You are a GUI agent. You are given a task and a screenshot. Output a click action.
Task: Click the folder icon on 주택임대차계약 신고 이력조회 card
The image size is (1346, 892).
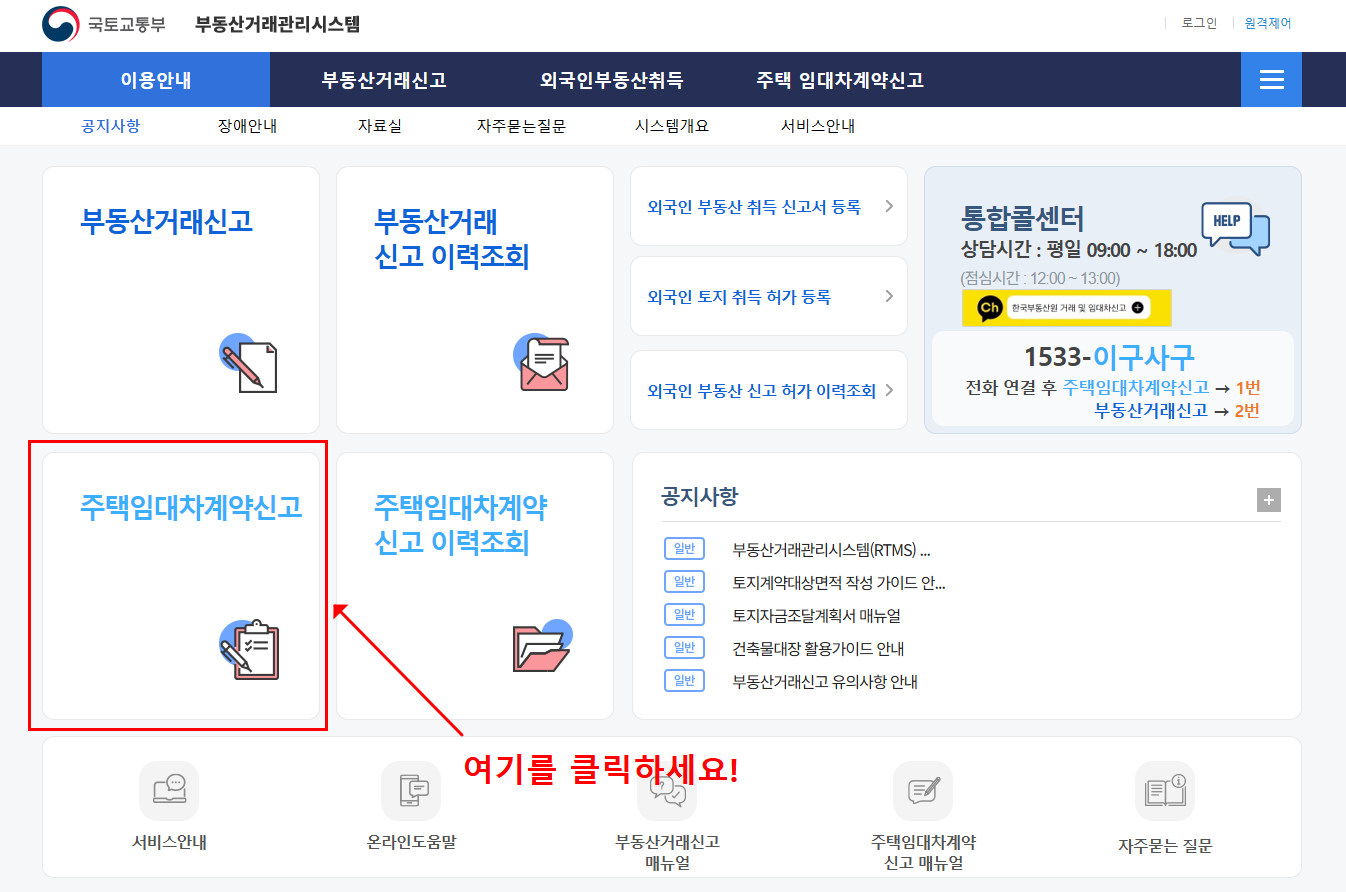[x=539, y=649]
